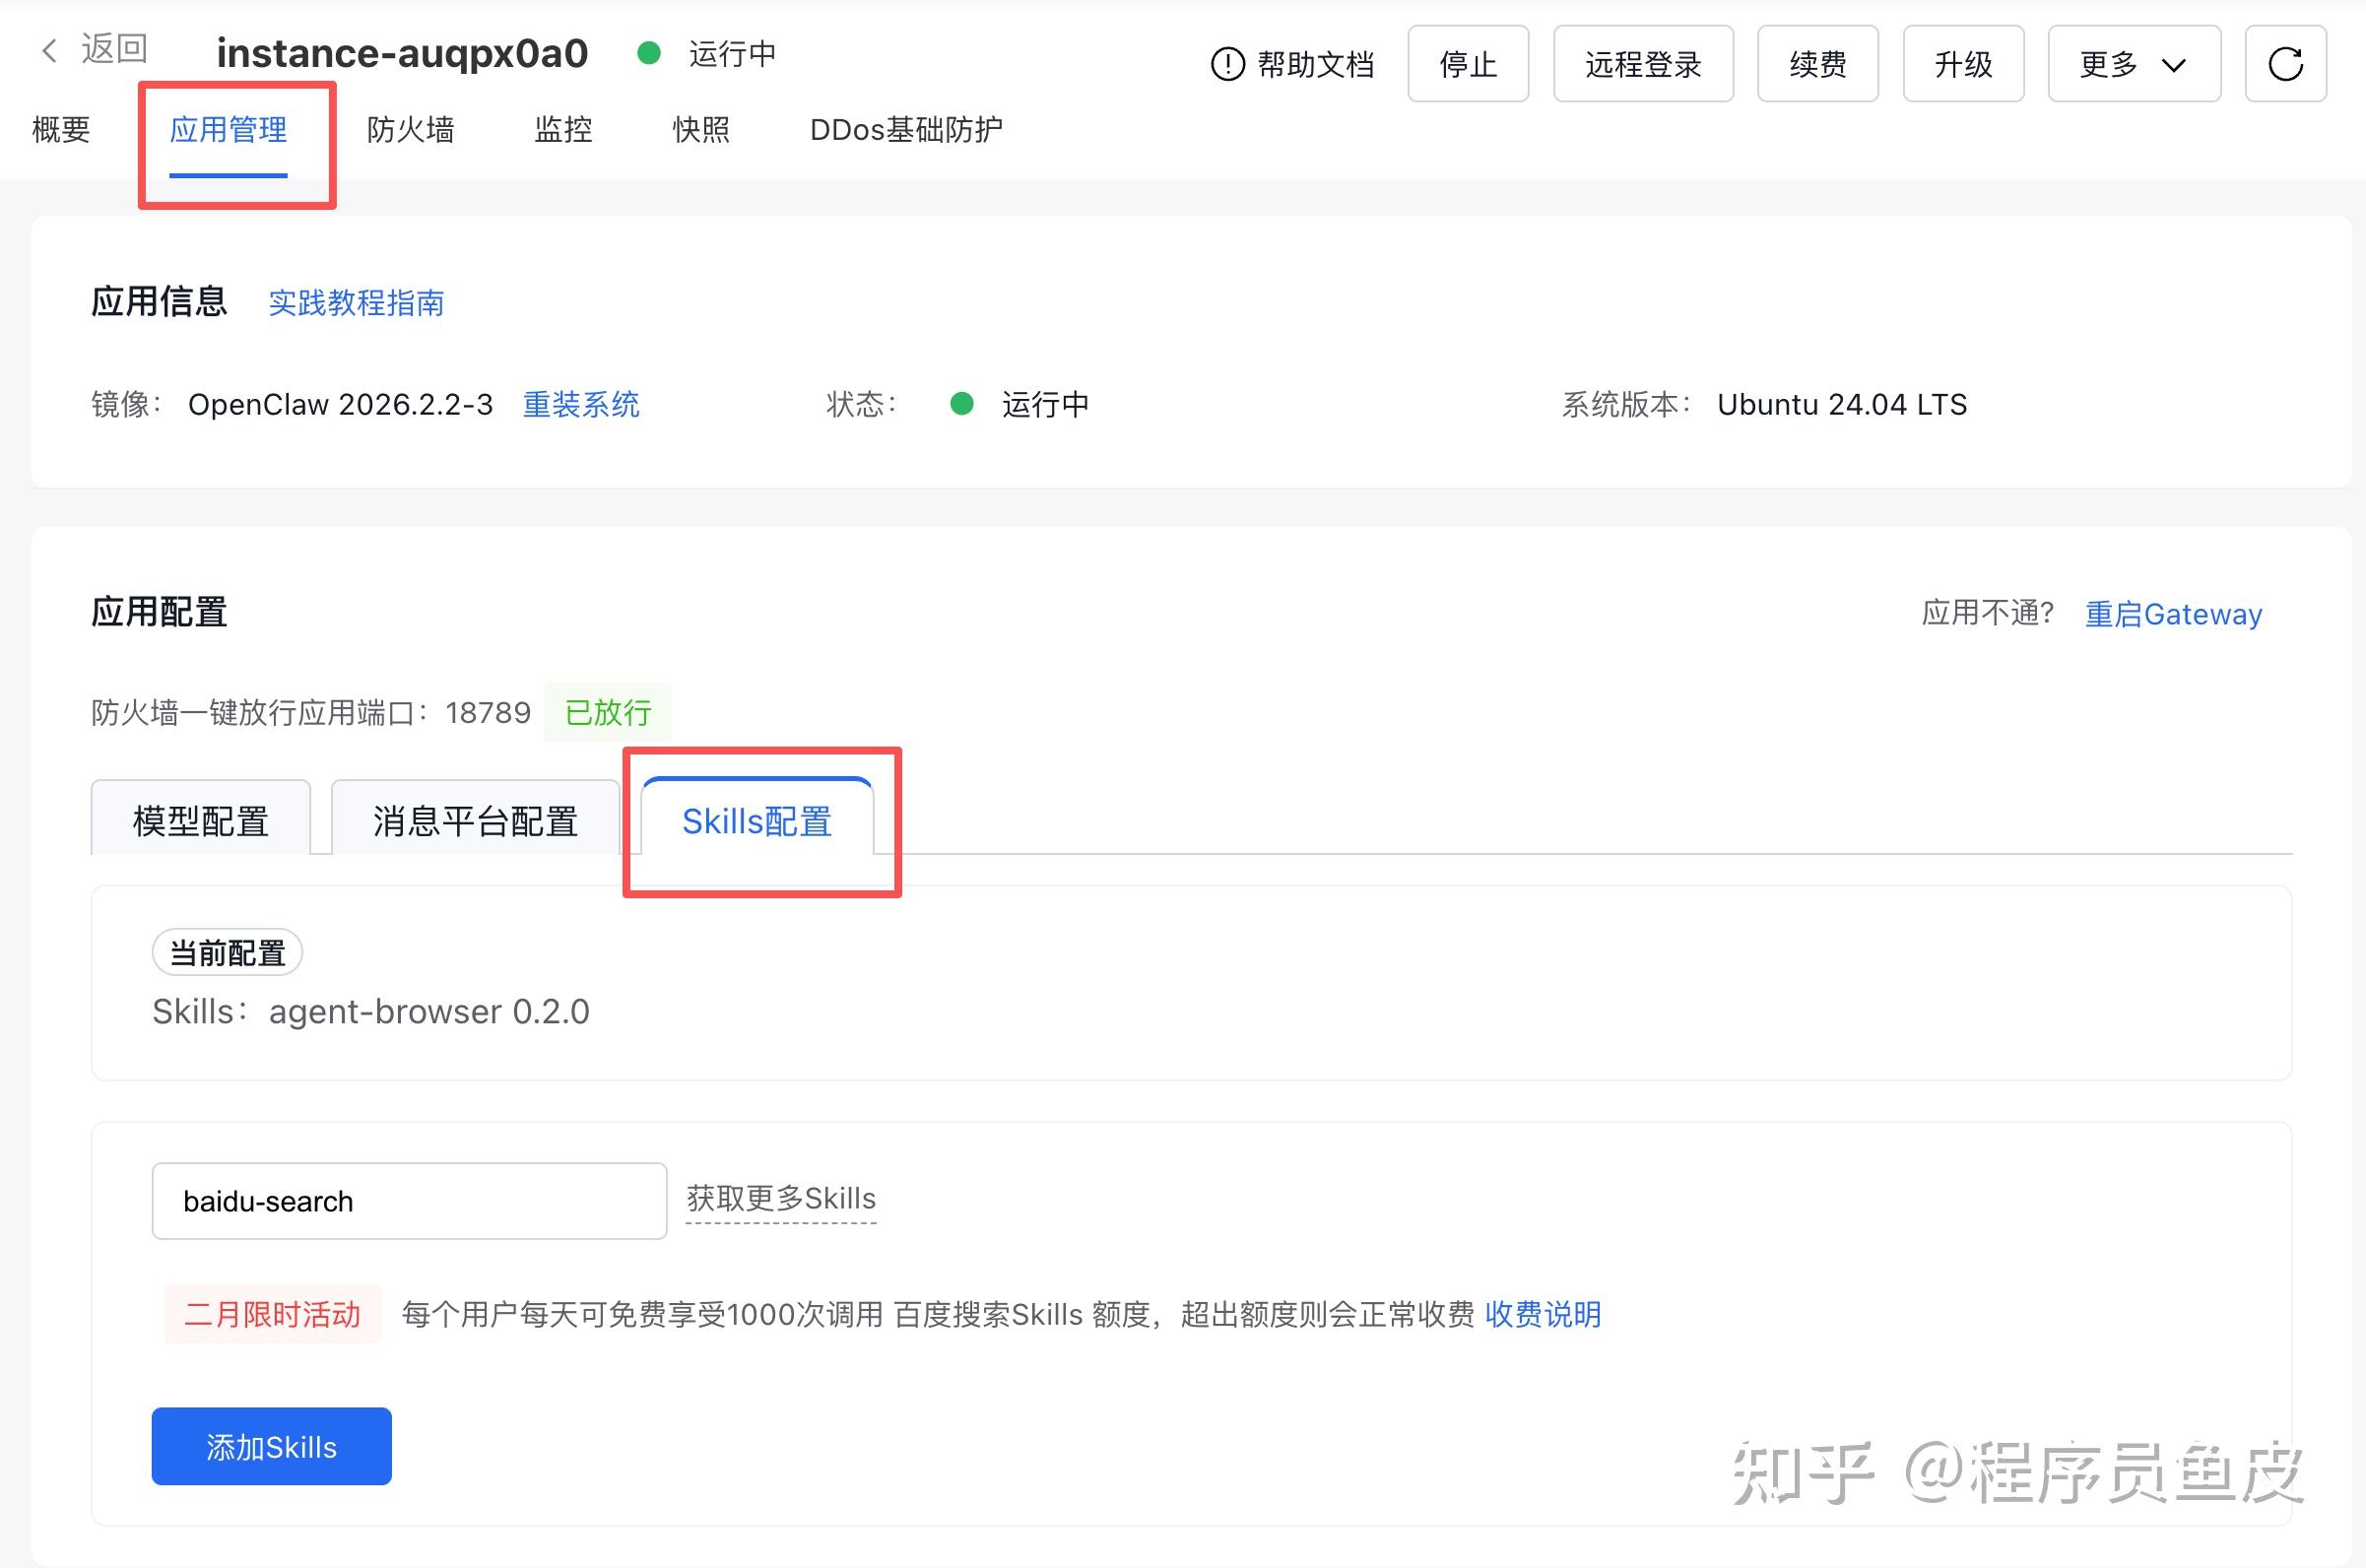
Task: Focus the baidu-search skills input field
Action: [408, 1200]
